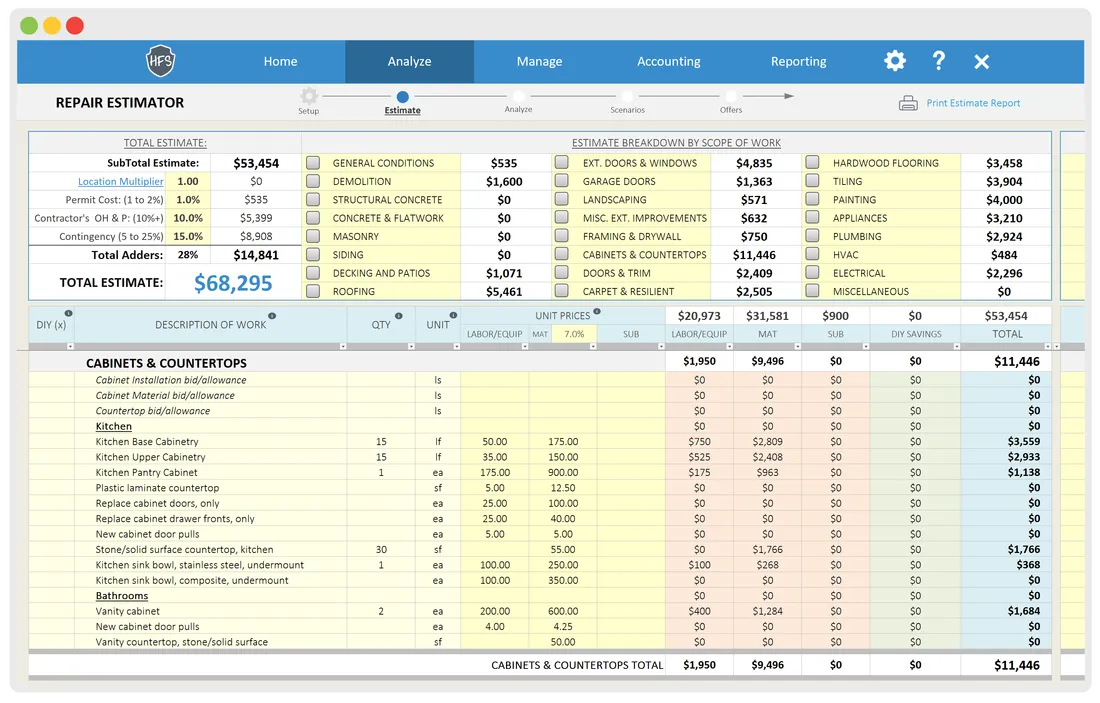This screenshot has height=703, width=1100.
Task: Check the Demolition scope checkbox
Action: point(313,181)
